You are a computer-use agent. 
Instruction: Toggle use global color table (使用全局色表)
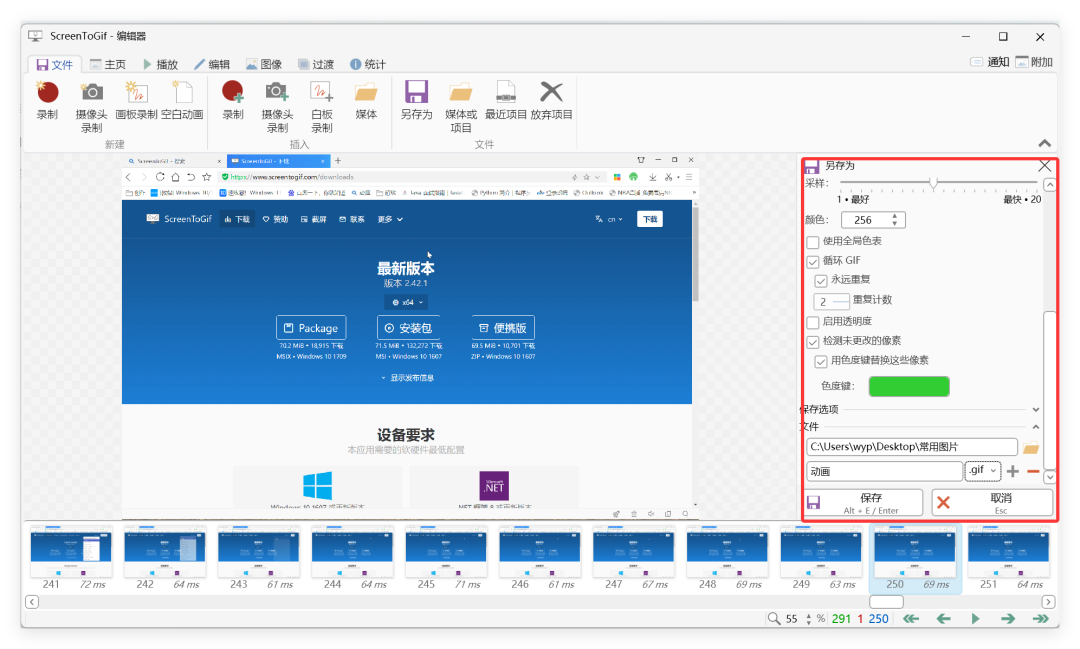click(x=813, y=242)
